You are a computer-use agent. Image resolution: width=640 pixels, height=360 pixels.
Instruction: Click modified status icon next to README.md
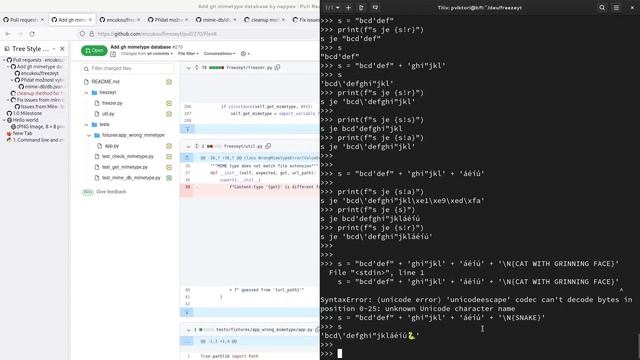[169, 82]
